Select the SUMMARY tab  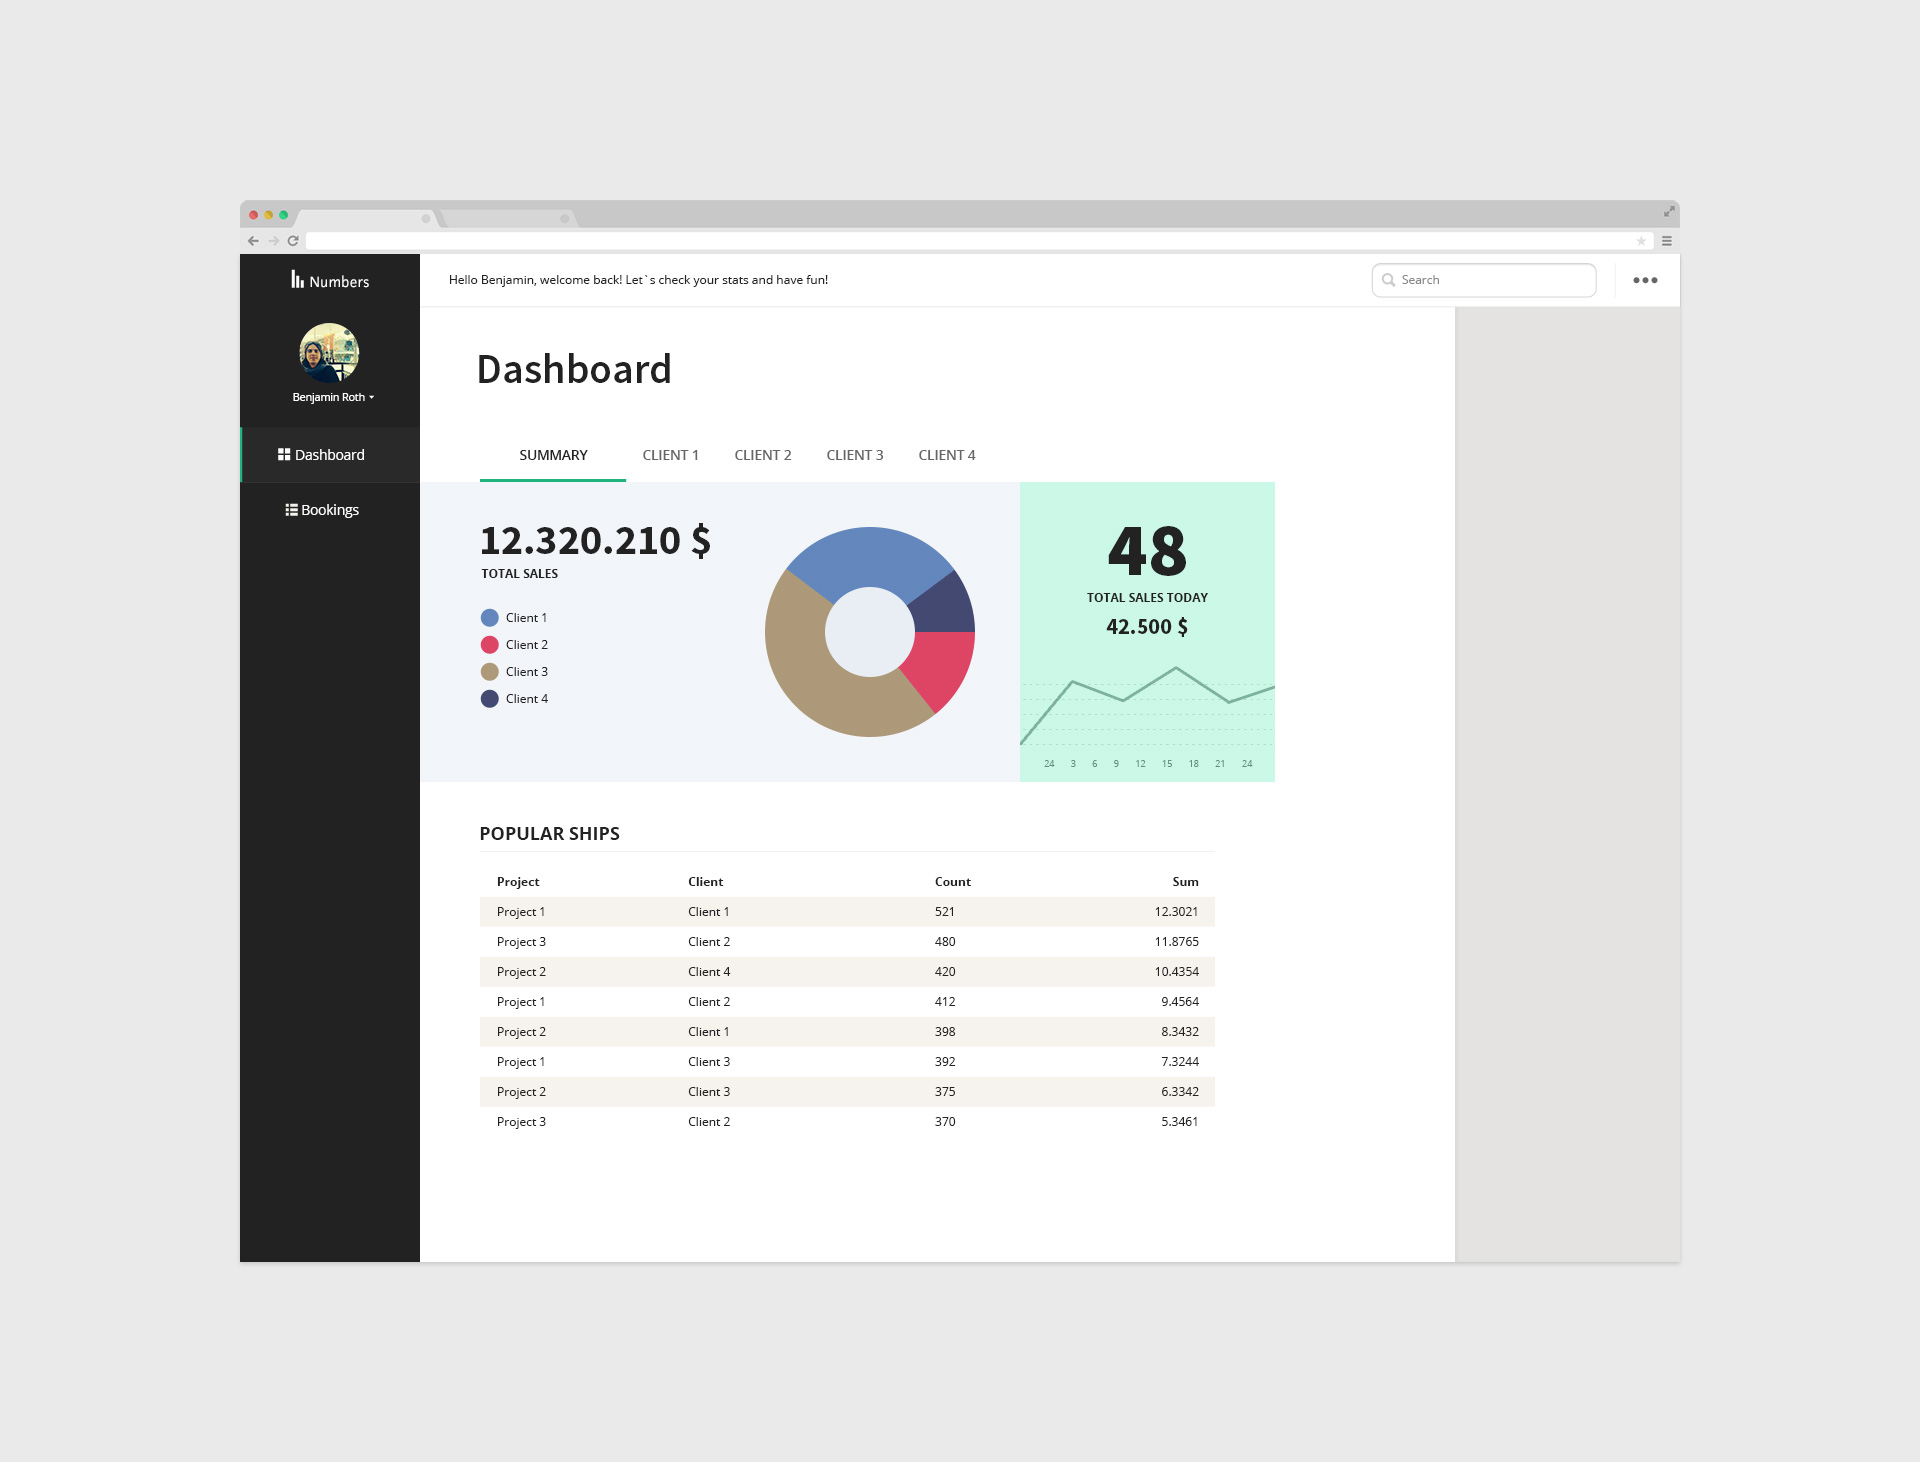553,455
